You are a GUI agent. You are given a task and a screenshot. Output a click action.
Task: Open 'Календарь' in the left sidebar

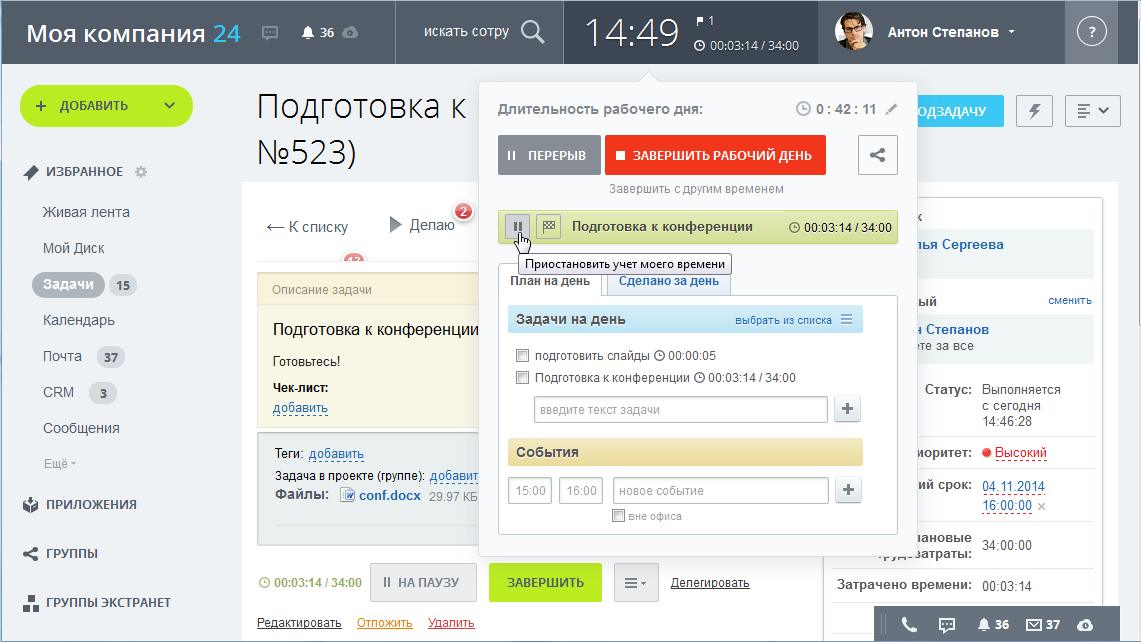78,320
